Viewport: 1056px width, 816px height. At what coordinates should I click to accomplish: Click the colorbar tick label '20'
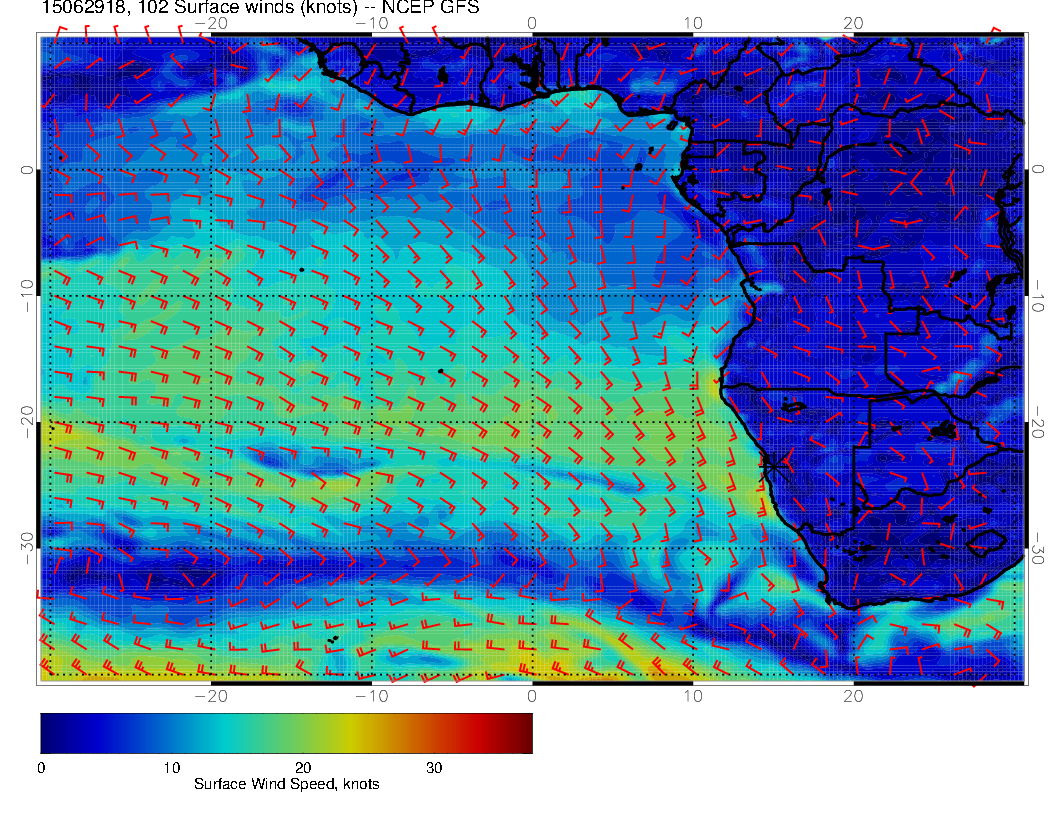303,768
